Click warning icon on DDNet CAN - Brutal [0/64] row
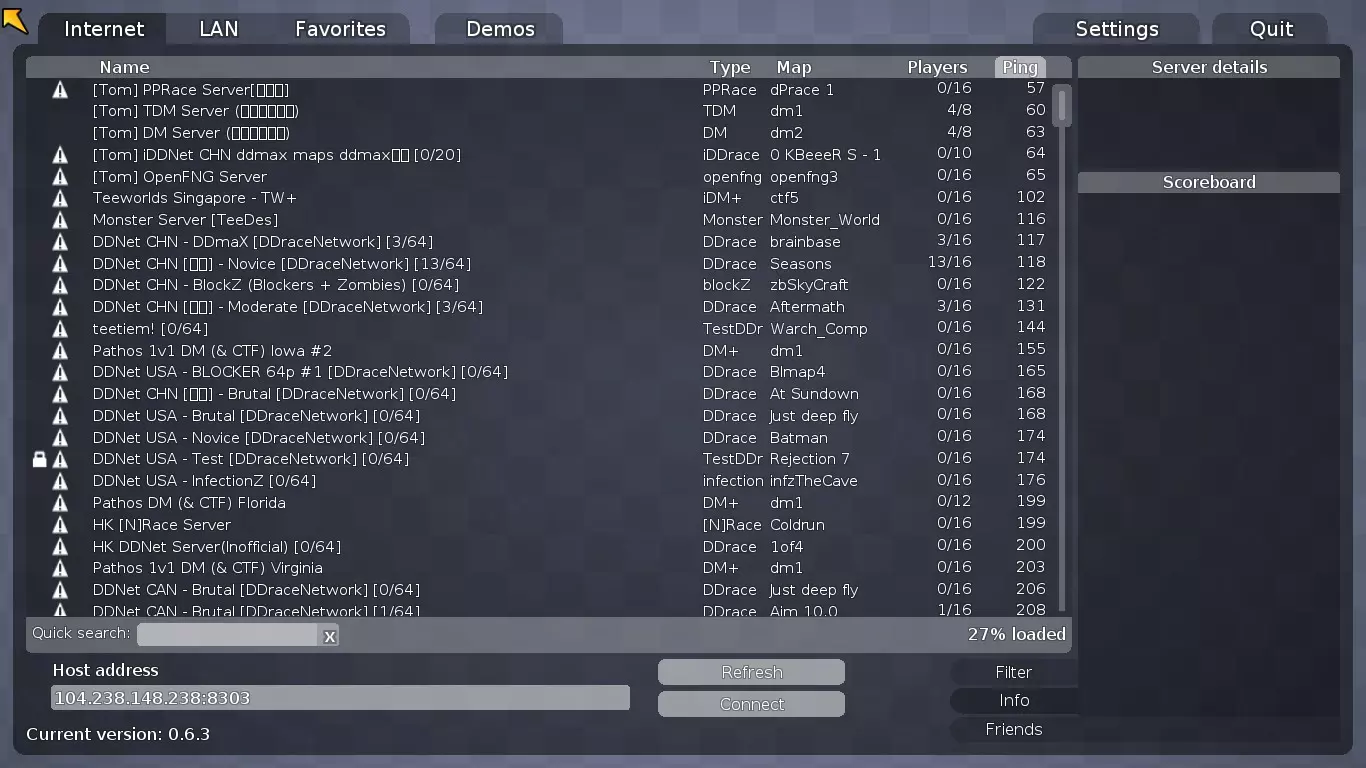 coord(60,590)
